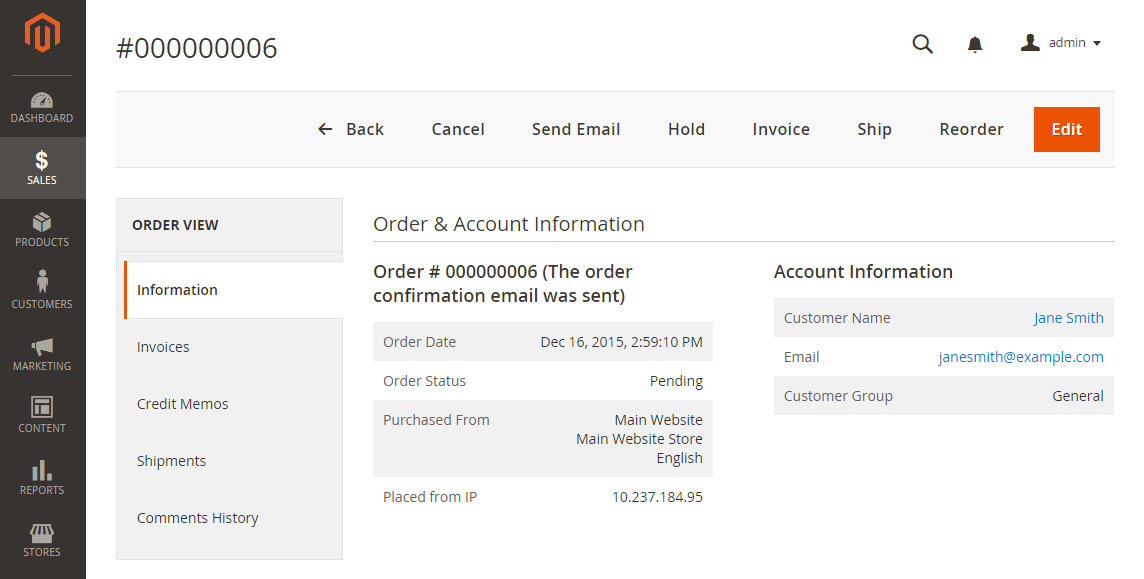The image size is (1144, 579).
Task: Open Jane Smith customer link
Action: (x=1068, y=318)
